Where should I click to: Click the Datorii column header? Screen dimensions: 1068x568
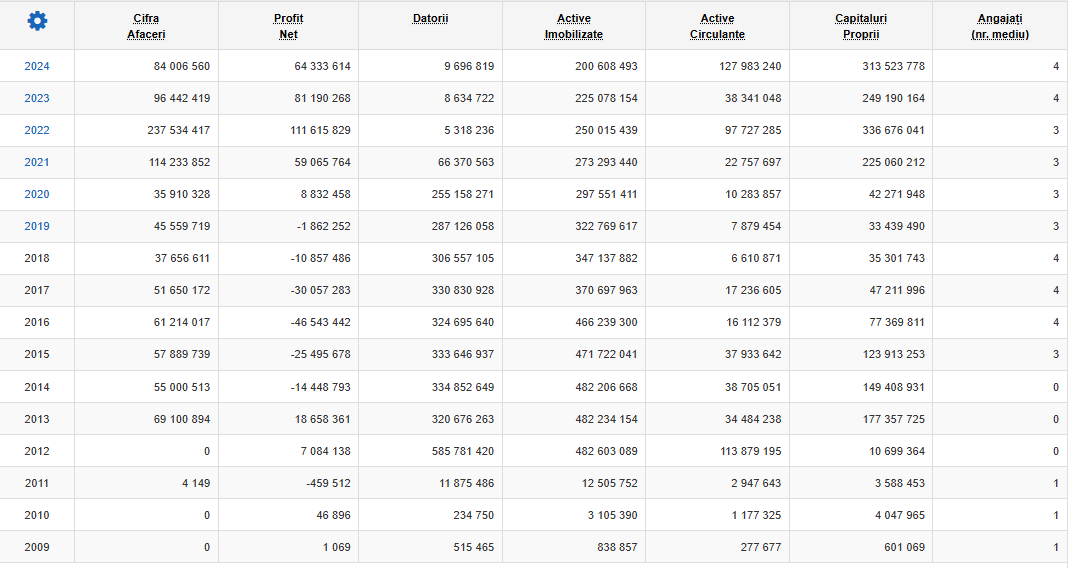pyautogui.click(x=430, y=18)
